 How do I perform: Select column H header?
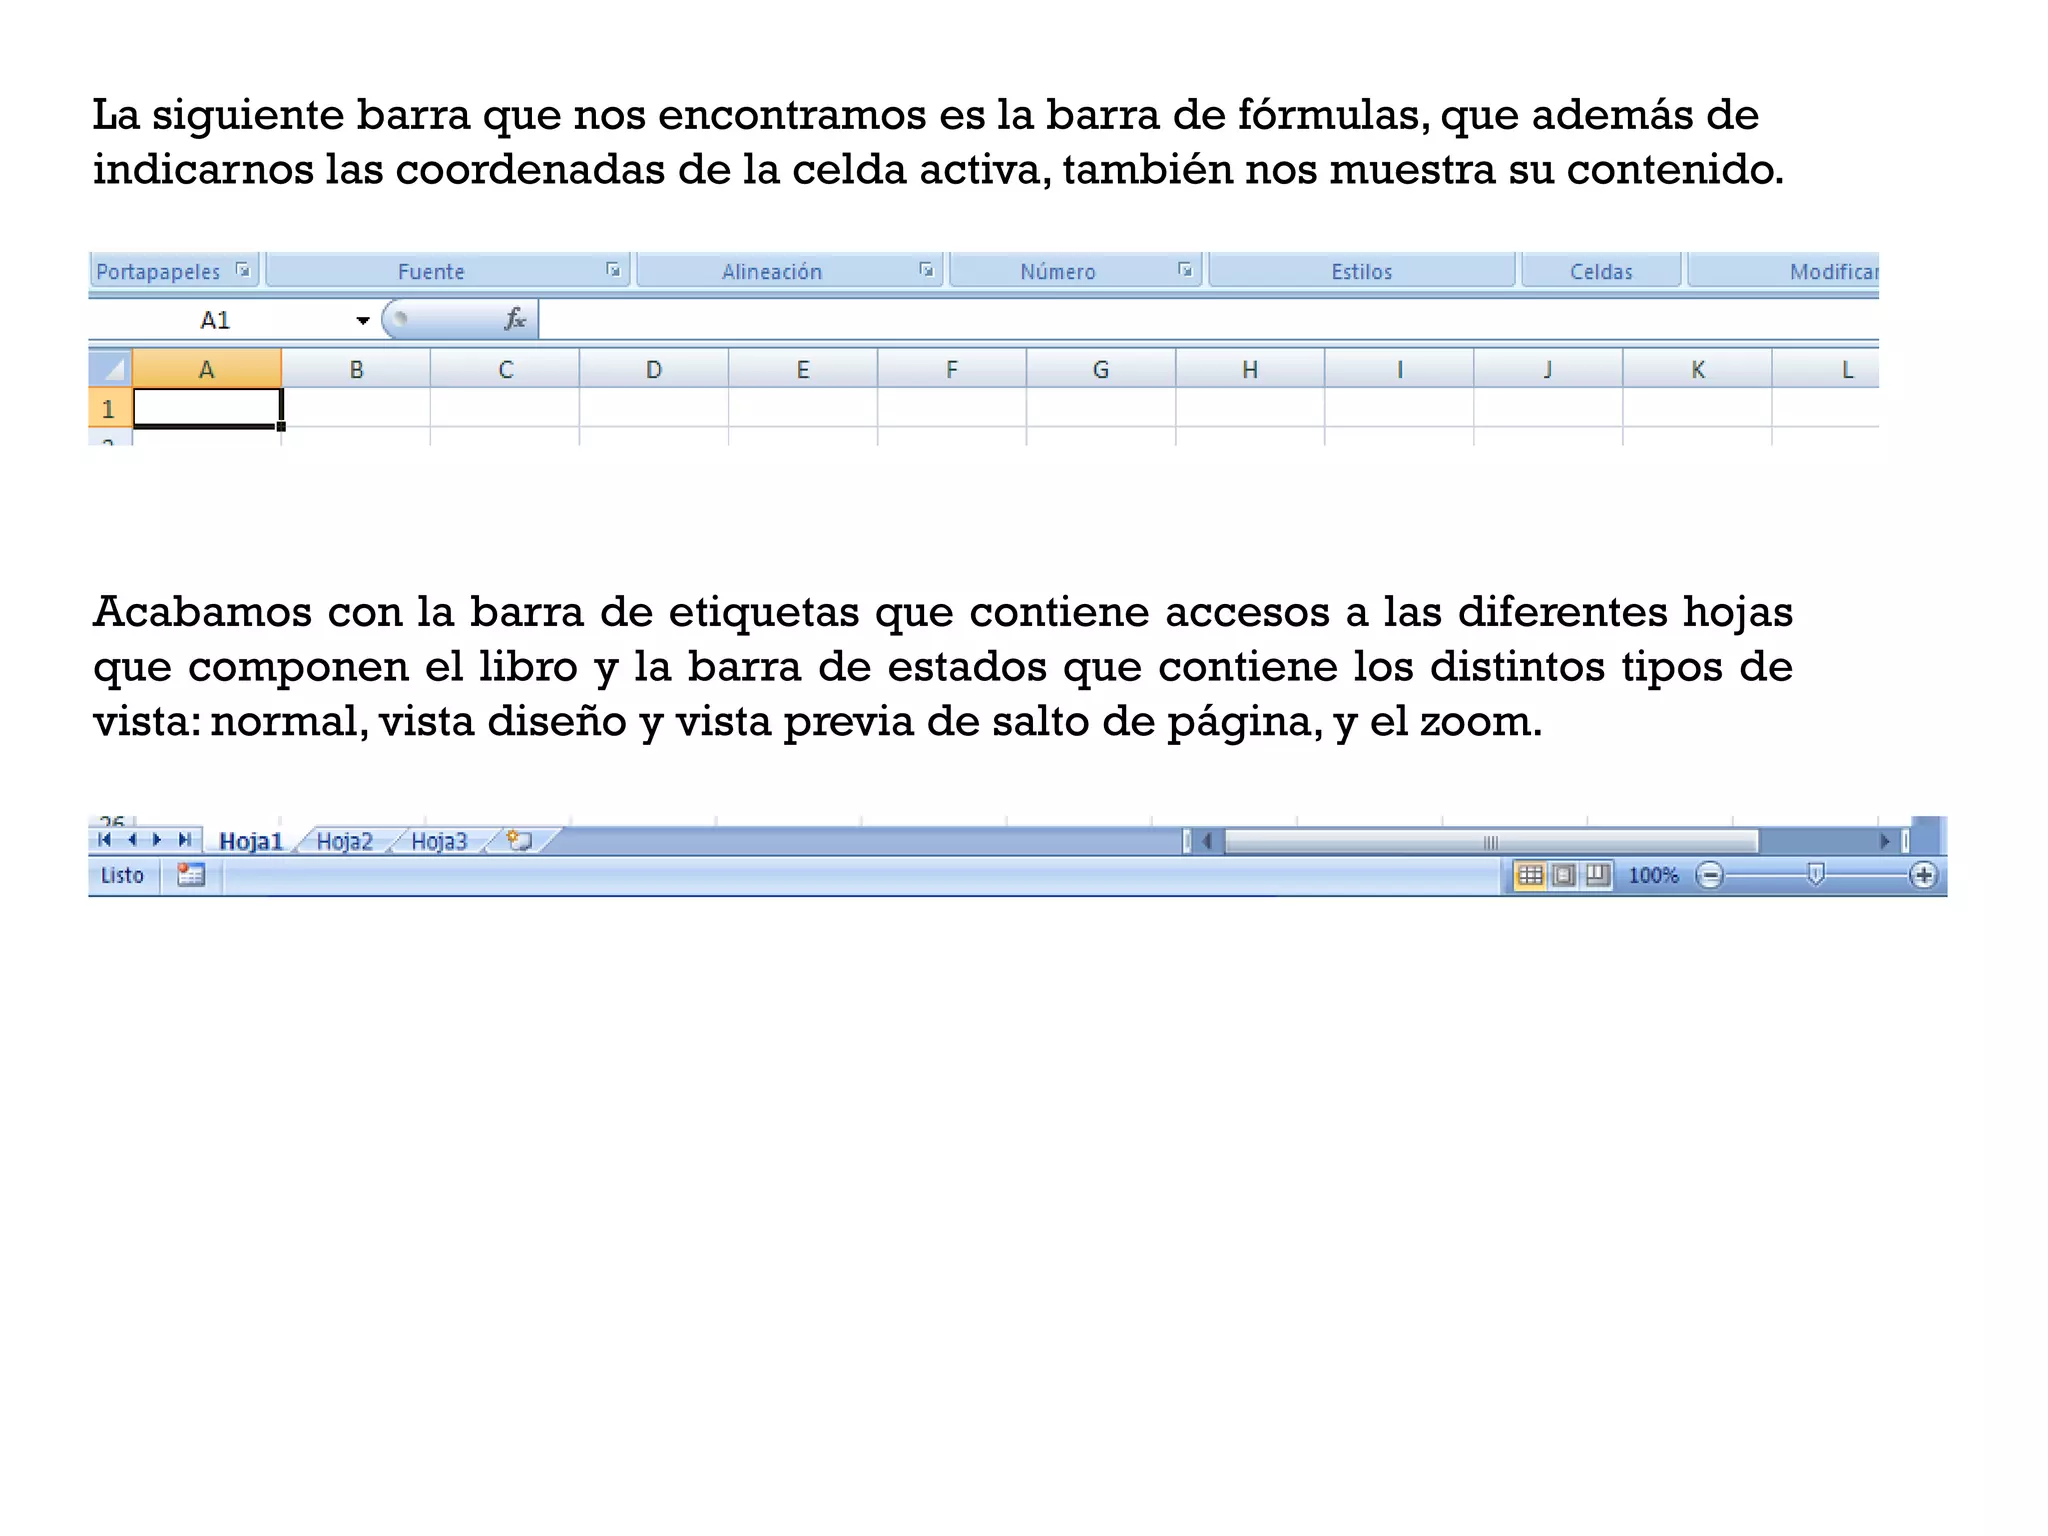pos(1250,369)
